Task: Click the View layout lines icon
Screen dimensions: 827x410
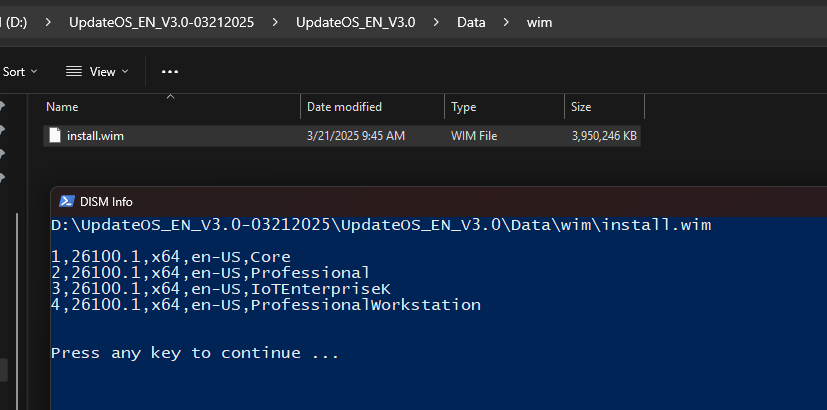Action: (74, 72)
